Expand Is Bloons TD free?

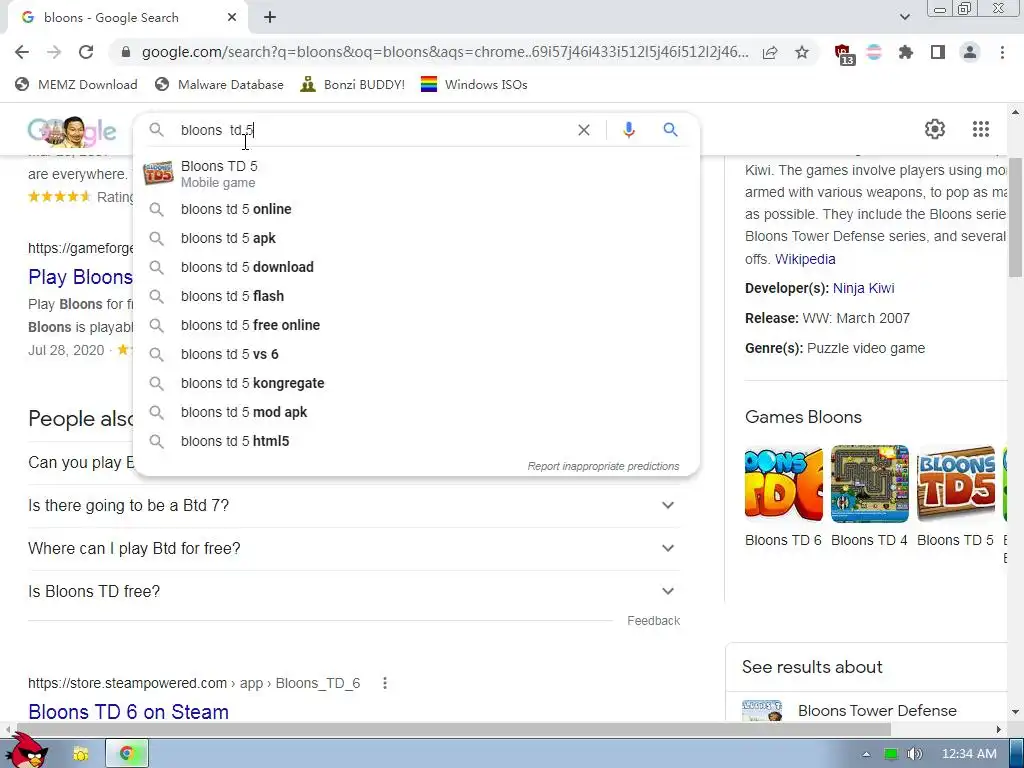click(x=353, y=592)
